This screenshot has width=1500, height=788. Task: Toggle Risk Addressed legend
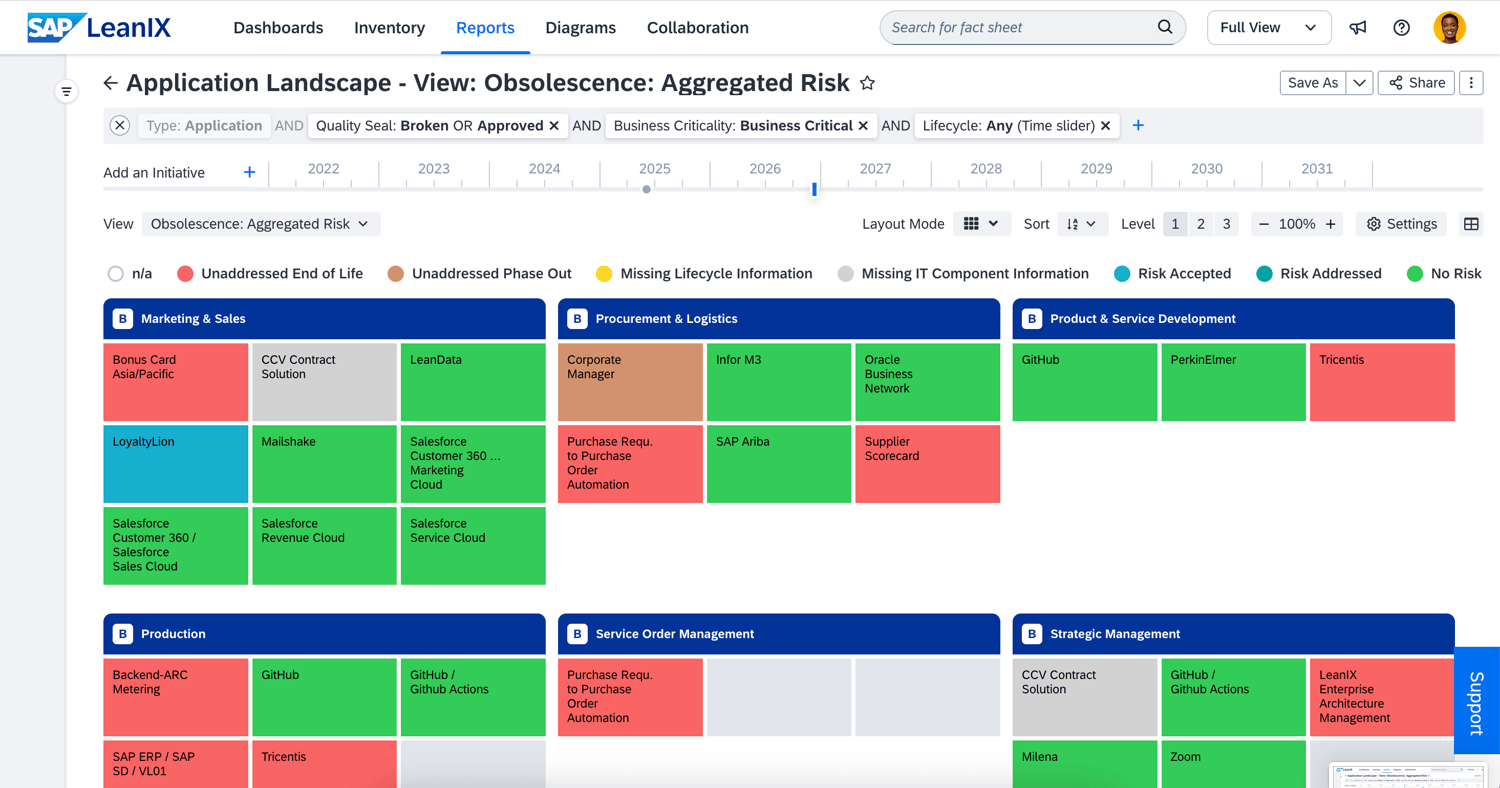point(1319,273)
